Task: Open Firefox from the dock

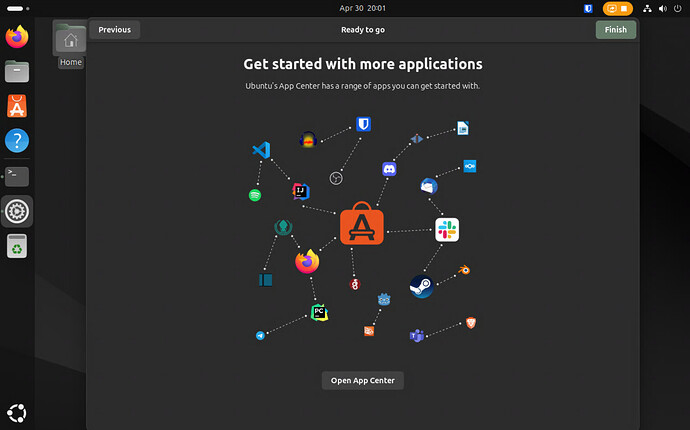Action: pos(17,37)
